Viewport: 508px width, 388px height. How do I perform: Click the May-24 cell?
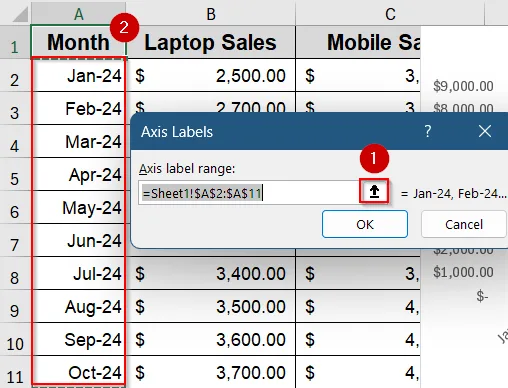point(79,207)
